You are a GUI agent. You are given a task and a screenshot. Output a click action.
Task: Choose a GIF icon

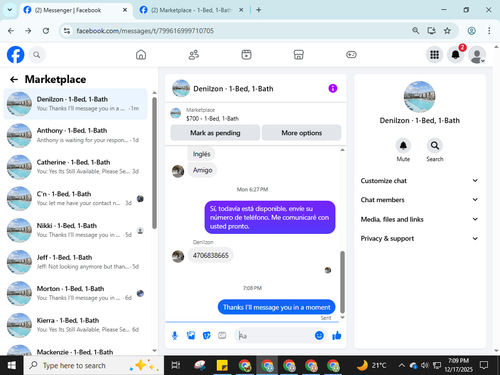[x=222, y=336]
